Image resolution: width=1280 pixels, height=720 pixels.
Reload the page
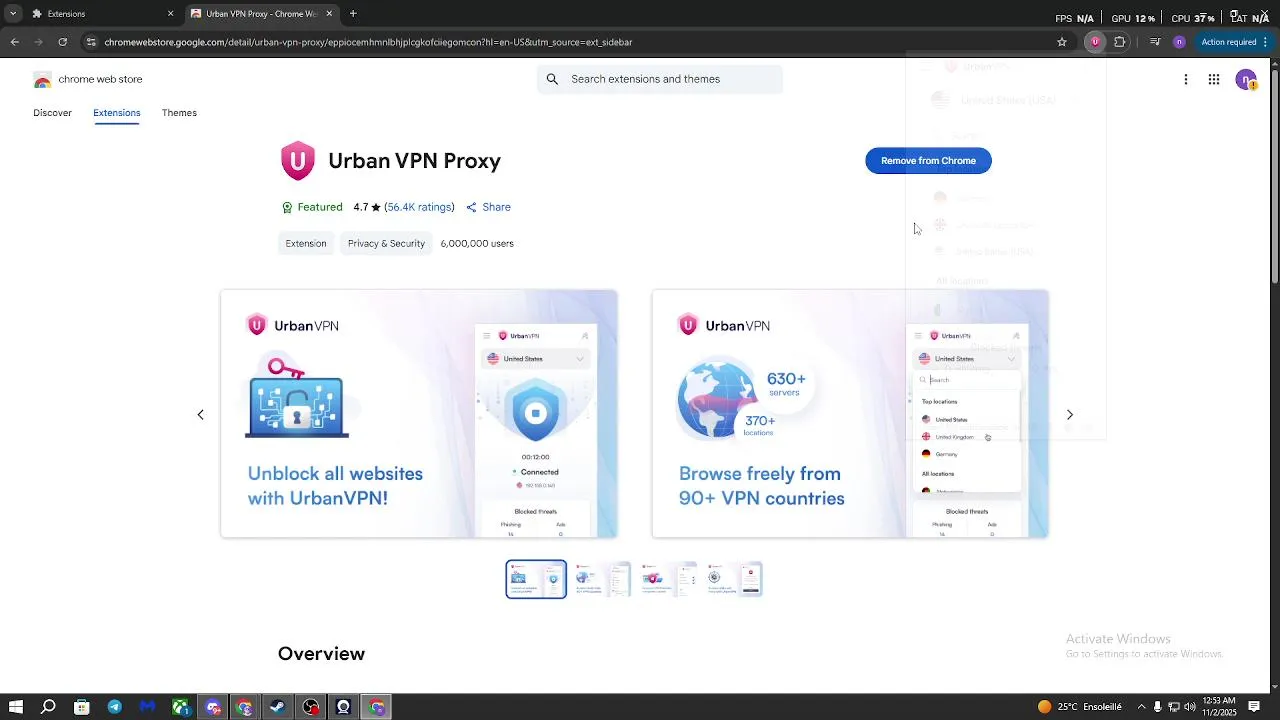[x=63, y=42]
